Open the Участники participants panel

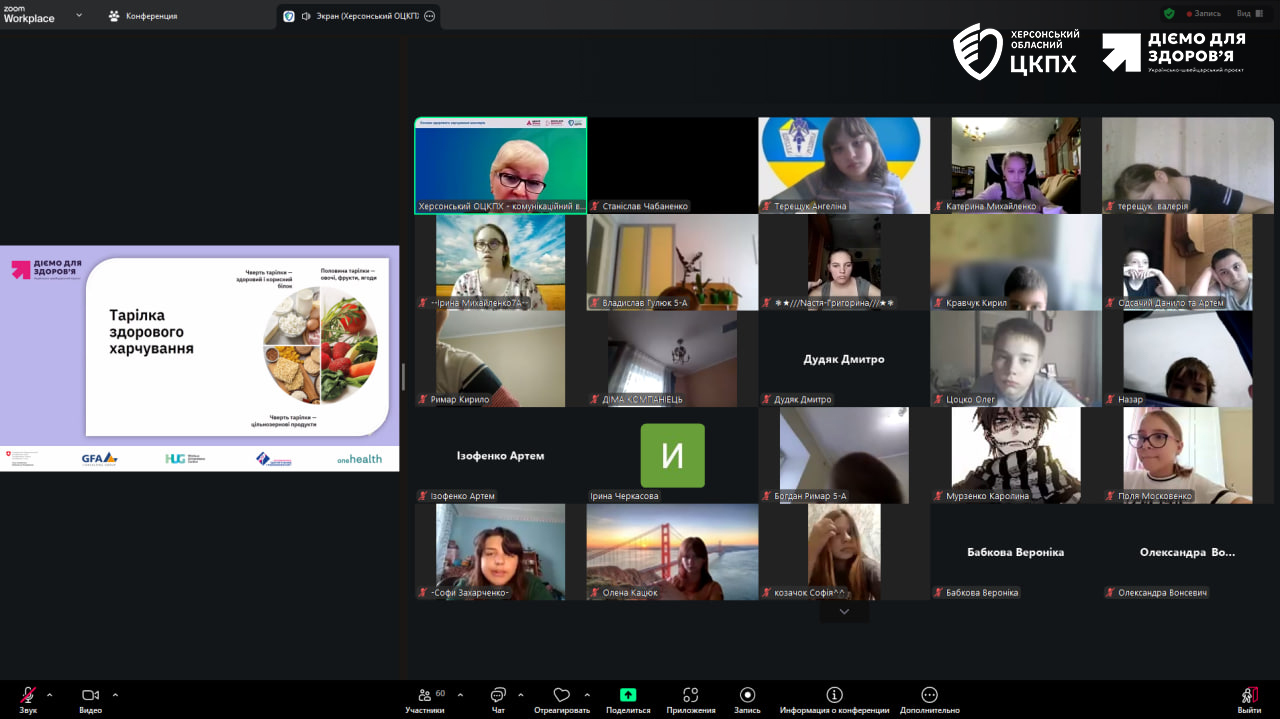coord(424,696)
